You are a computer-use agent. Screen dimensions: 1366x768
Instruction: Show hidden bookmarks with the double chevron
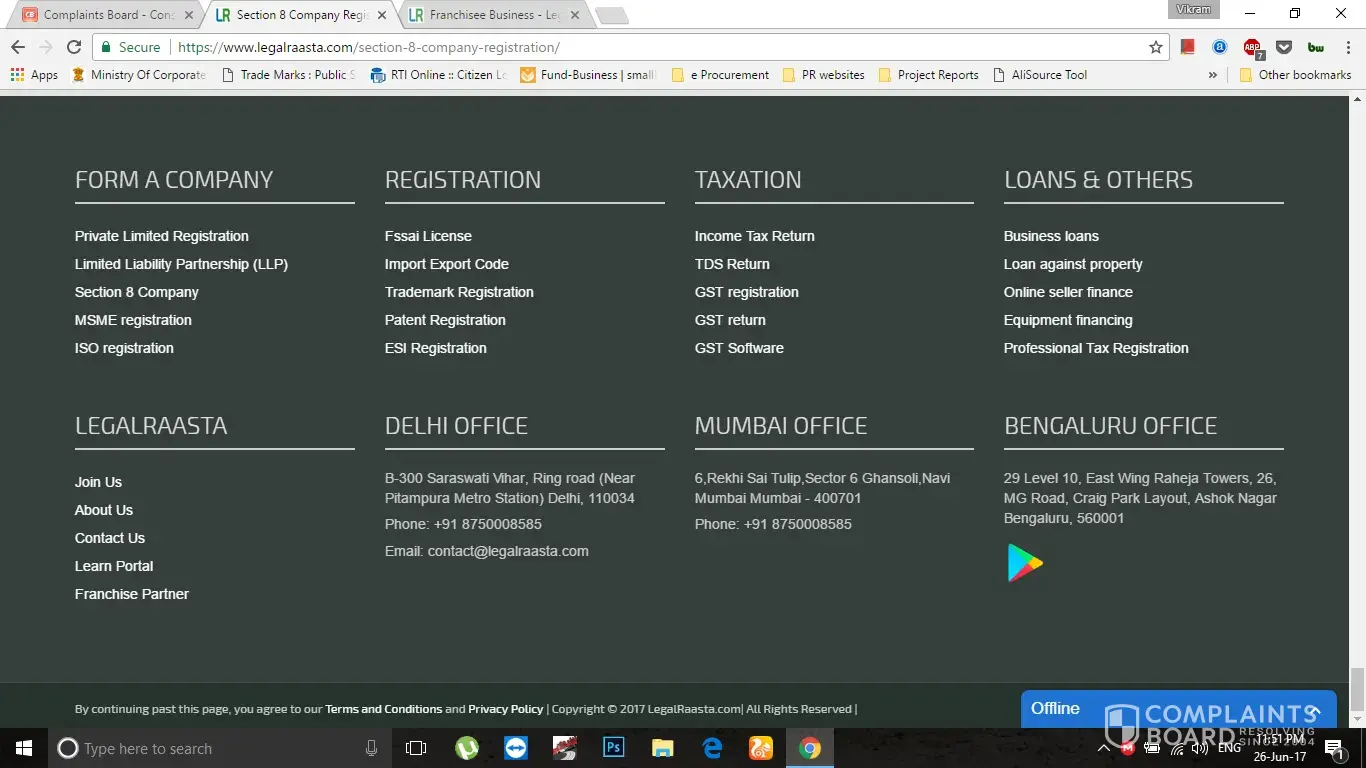point(1213,75)
